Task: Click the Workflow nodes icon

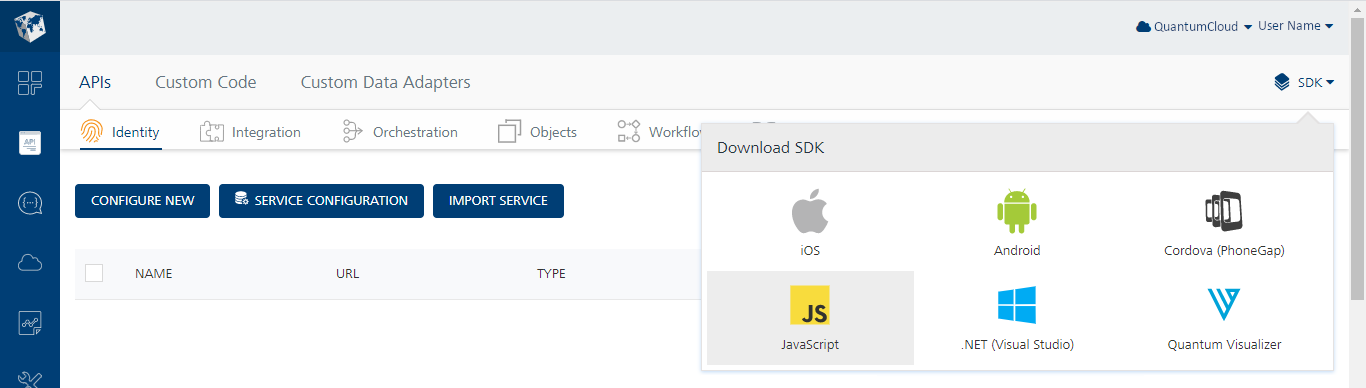Action: tap(628, 131)
